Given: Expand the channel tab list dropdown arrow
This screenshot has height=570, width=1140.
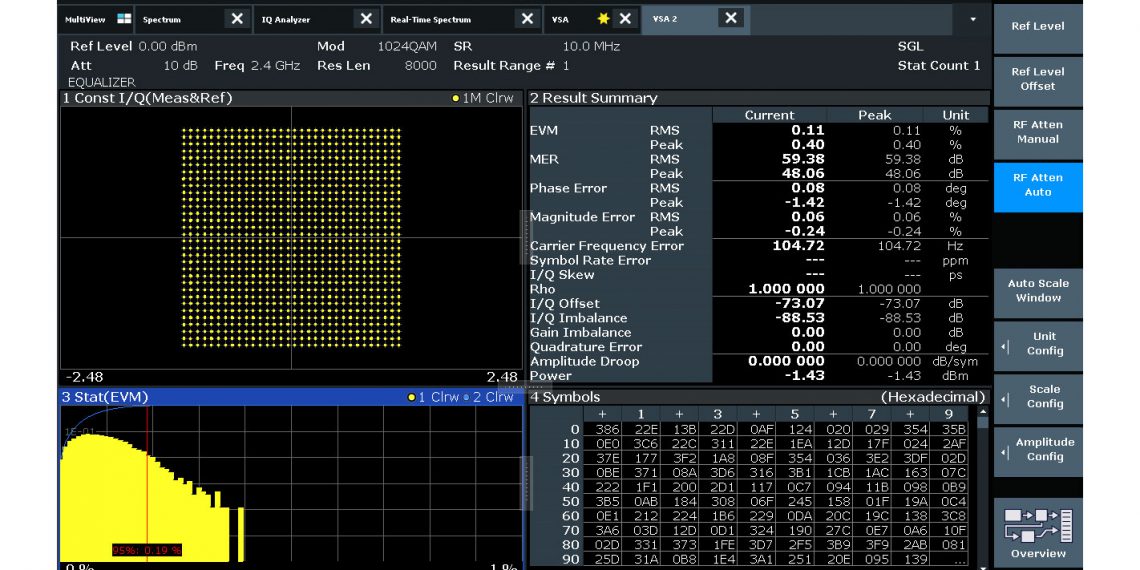Looking at the screenshot, I should (x=973, y=19).
